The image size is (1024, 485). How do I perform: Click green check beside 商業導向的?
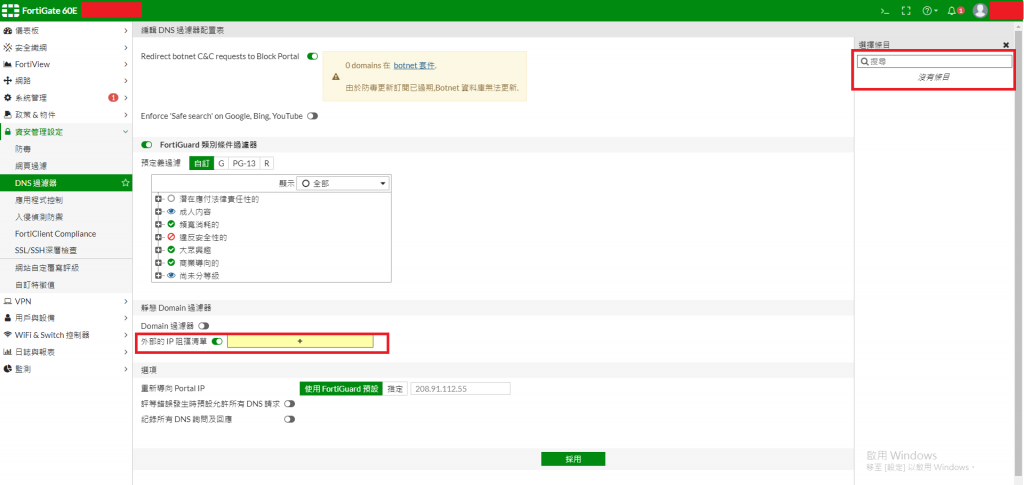pyautogui.click(x=171, y=262)
